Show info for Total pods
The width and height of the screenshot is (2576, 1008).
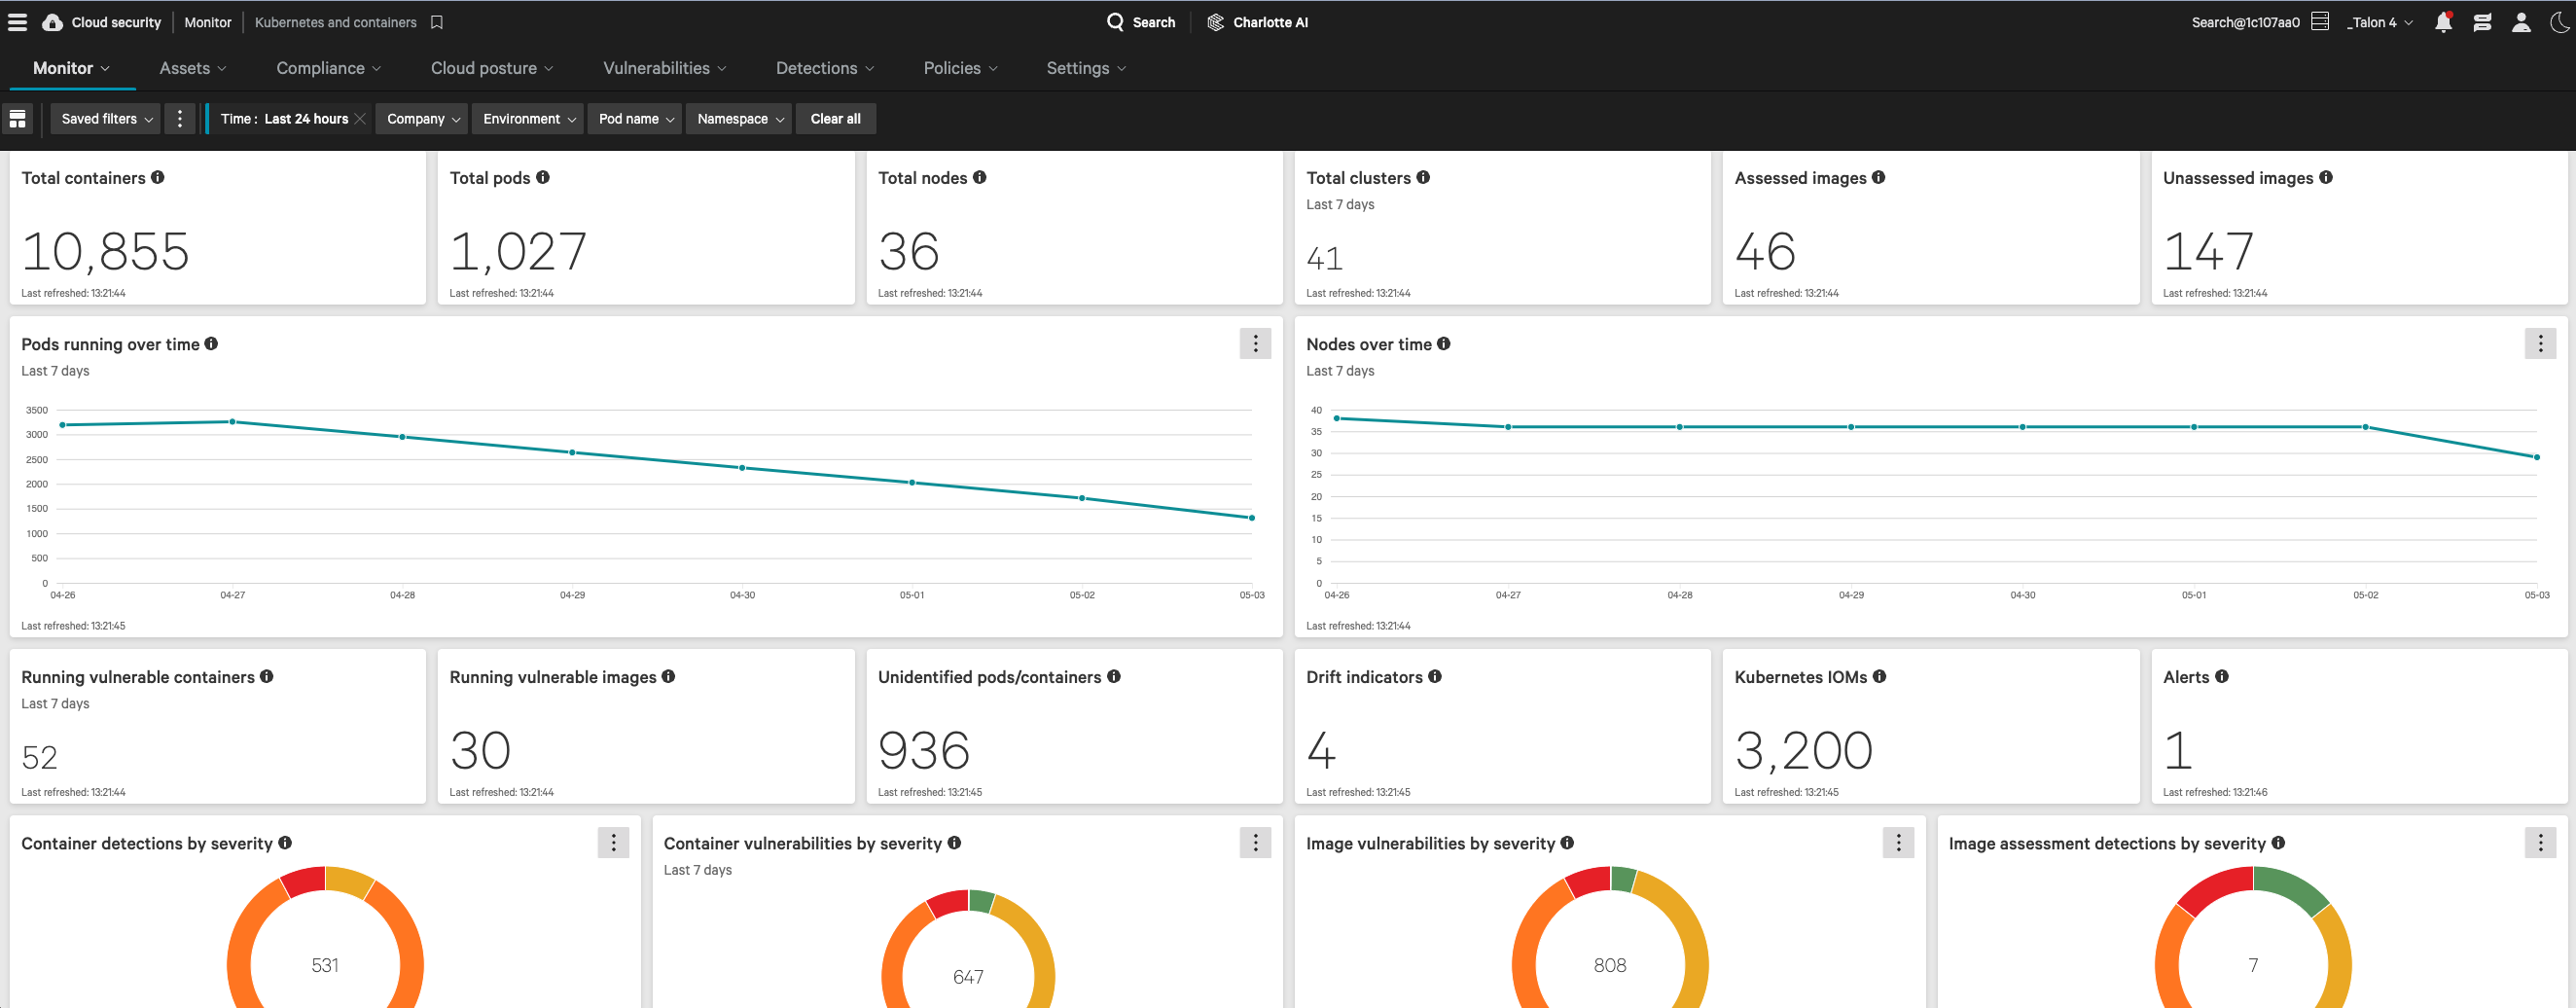[543, 177]
